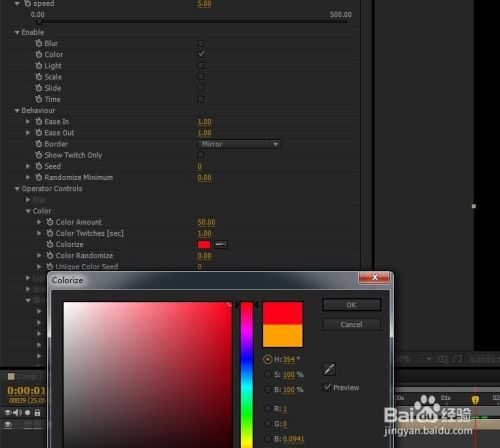Viewport: 500px width, 448px height.
Task: Select the G green radio button
Action: [267, 423]
